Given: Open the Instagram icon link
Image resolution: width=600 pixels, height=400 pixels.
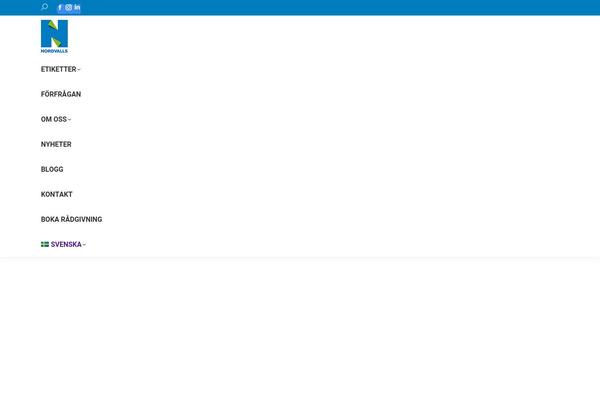Looking at the screenshot, I should coord(68,7).
